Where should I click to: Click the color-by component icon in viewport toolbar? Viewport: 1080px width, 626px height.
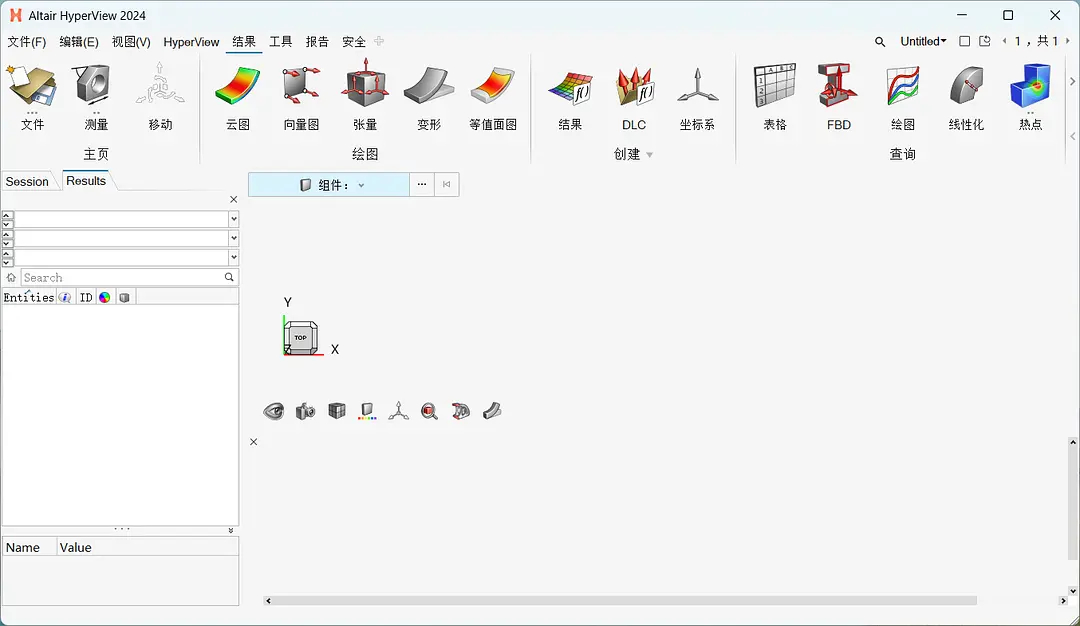pos(367,411)
